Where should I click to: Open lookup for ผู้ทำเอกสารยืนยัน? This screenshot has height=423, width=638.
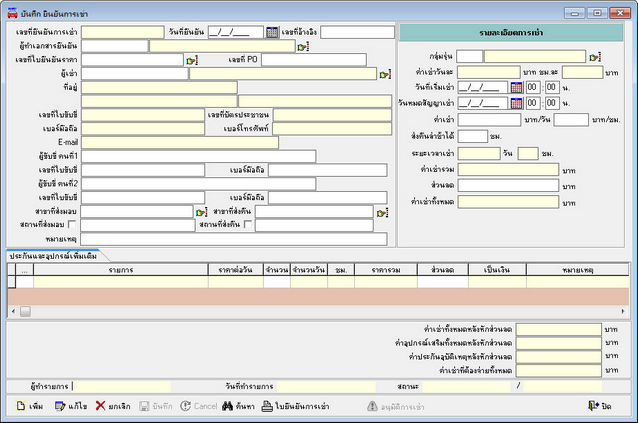coord(303,47)
